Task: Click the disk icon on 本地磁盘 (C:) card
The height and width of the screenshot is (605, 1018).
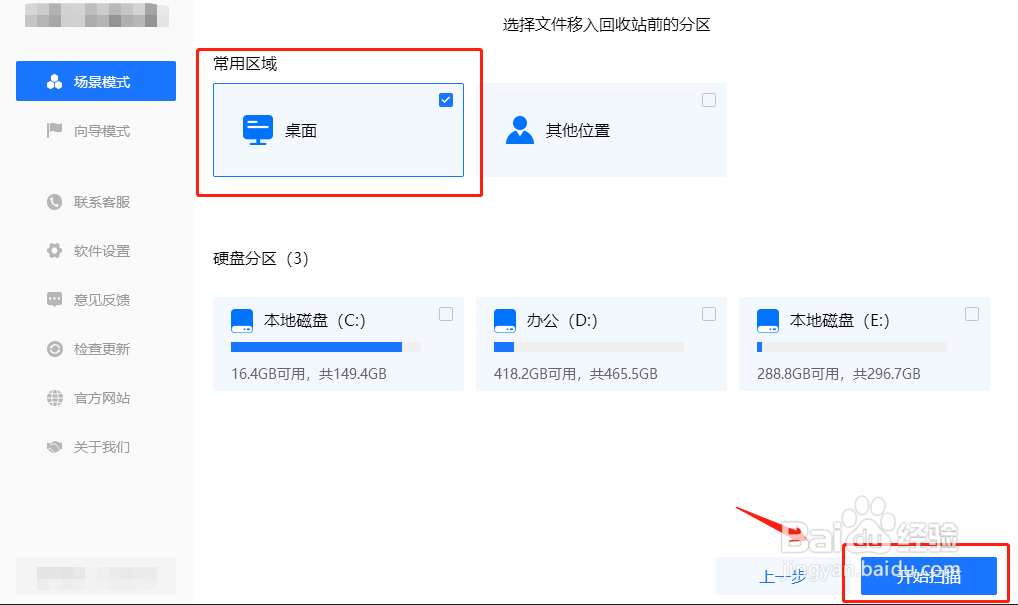Action: tap(240, 321)
